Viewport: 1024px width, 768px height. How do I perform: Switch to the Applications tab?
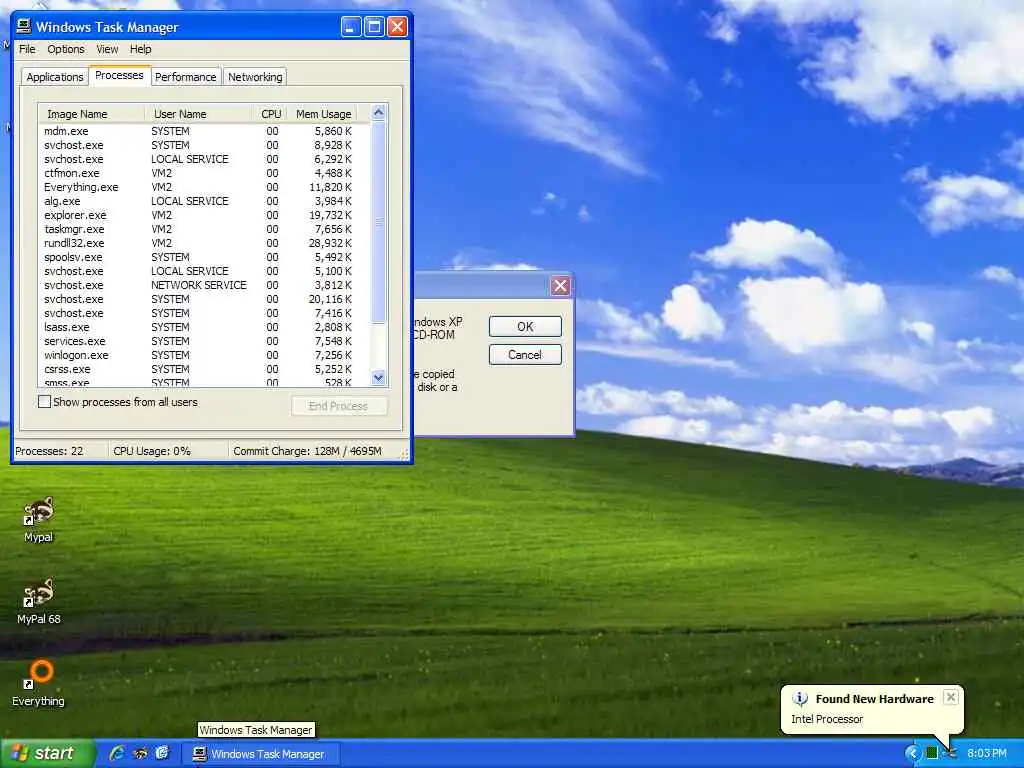[x=55, y=76]
